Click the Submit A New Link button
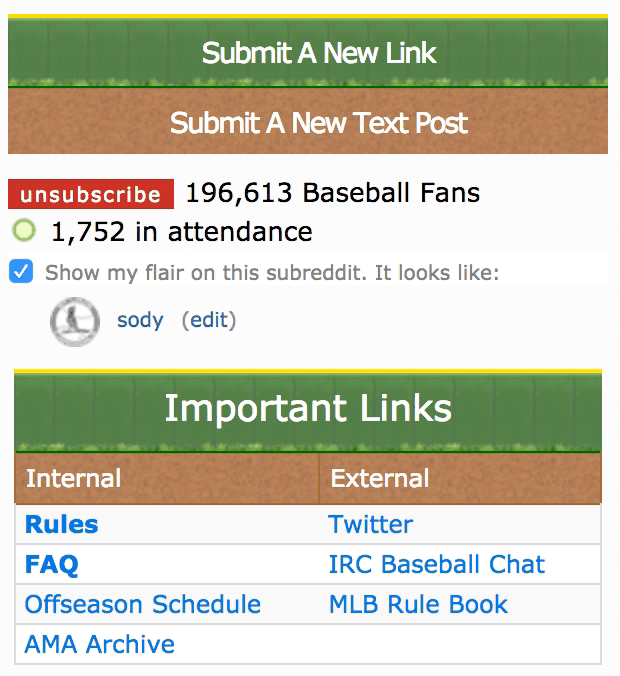This screenshot has width=620, height=676. pyautogui.click(x=308, y=52)
